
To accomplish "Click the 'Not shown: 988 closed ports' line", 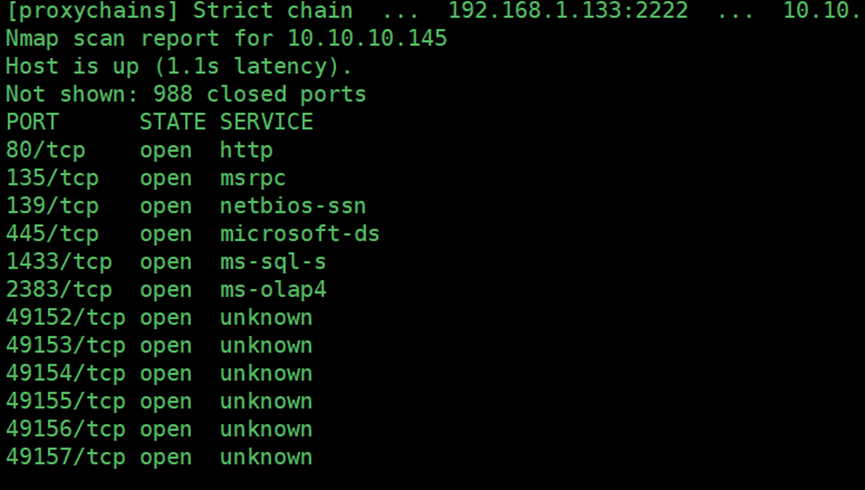I will tap(186, 94).
